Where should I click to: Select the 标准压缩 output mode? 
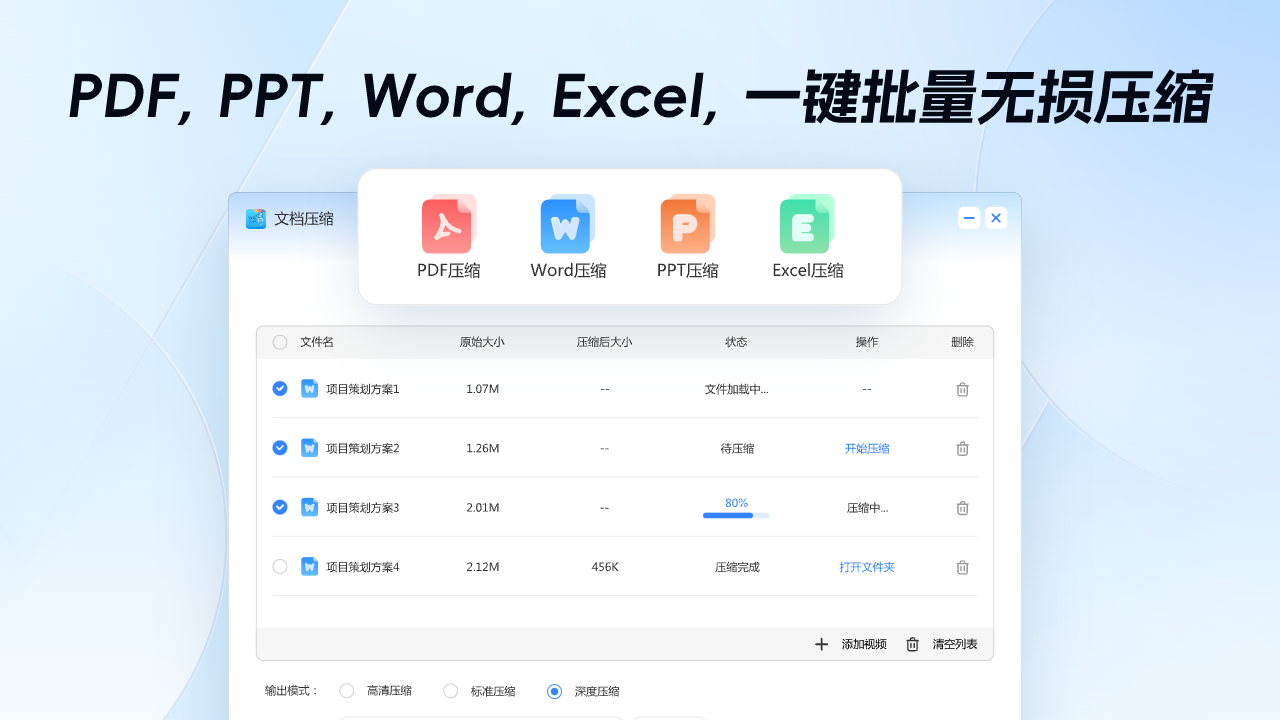[451, 690]
